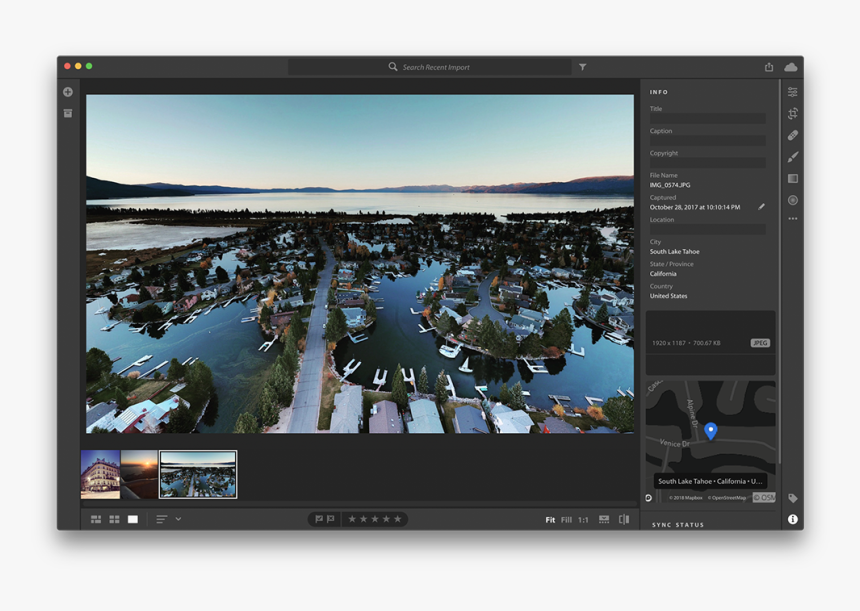860x611 pixels.
Task: Open the OpenStreetMap attribution link
Action: pos(727,498)
